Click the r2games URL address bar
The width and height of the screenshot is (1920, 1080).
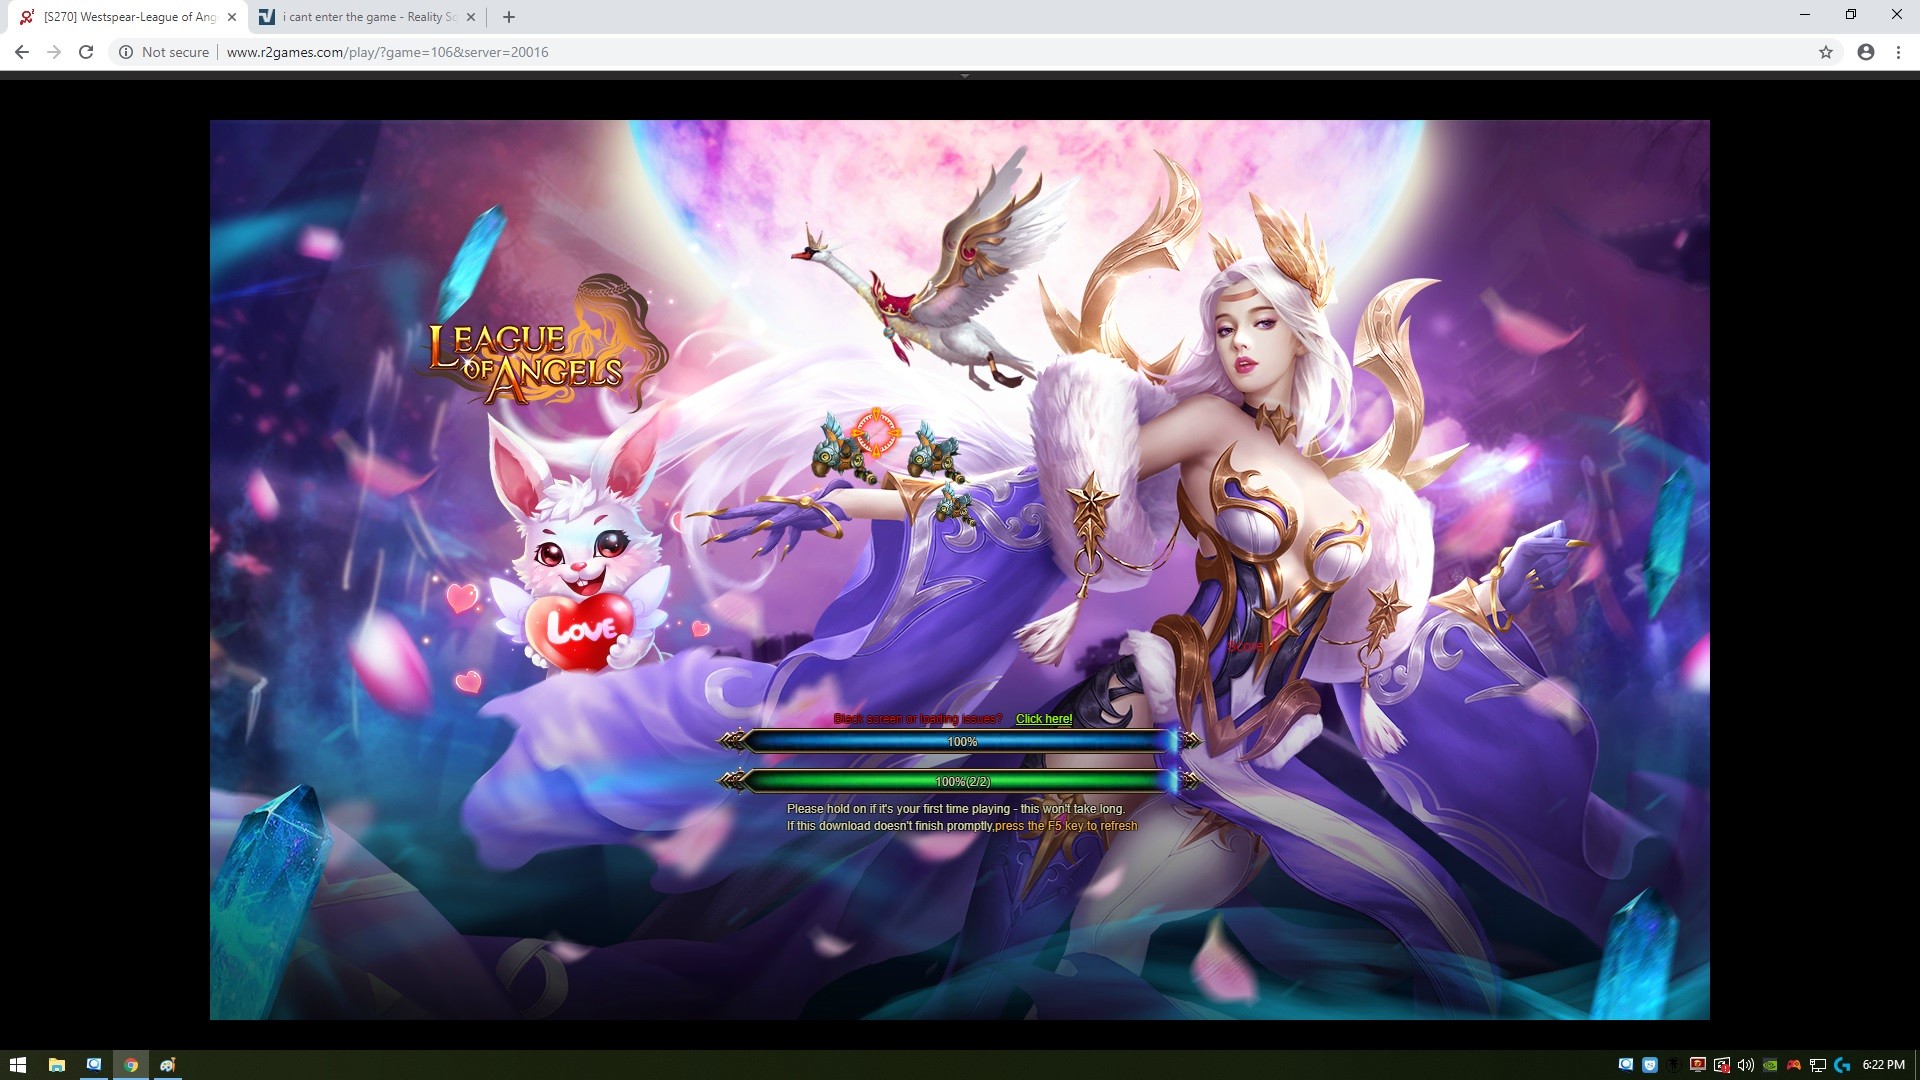pyautogui.click(x=387, y=52)
